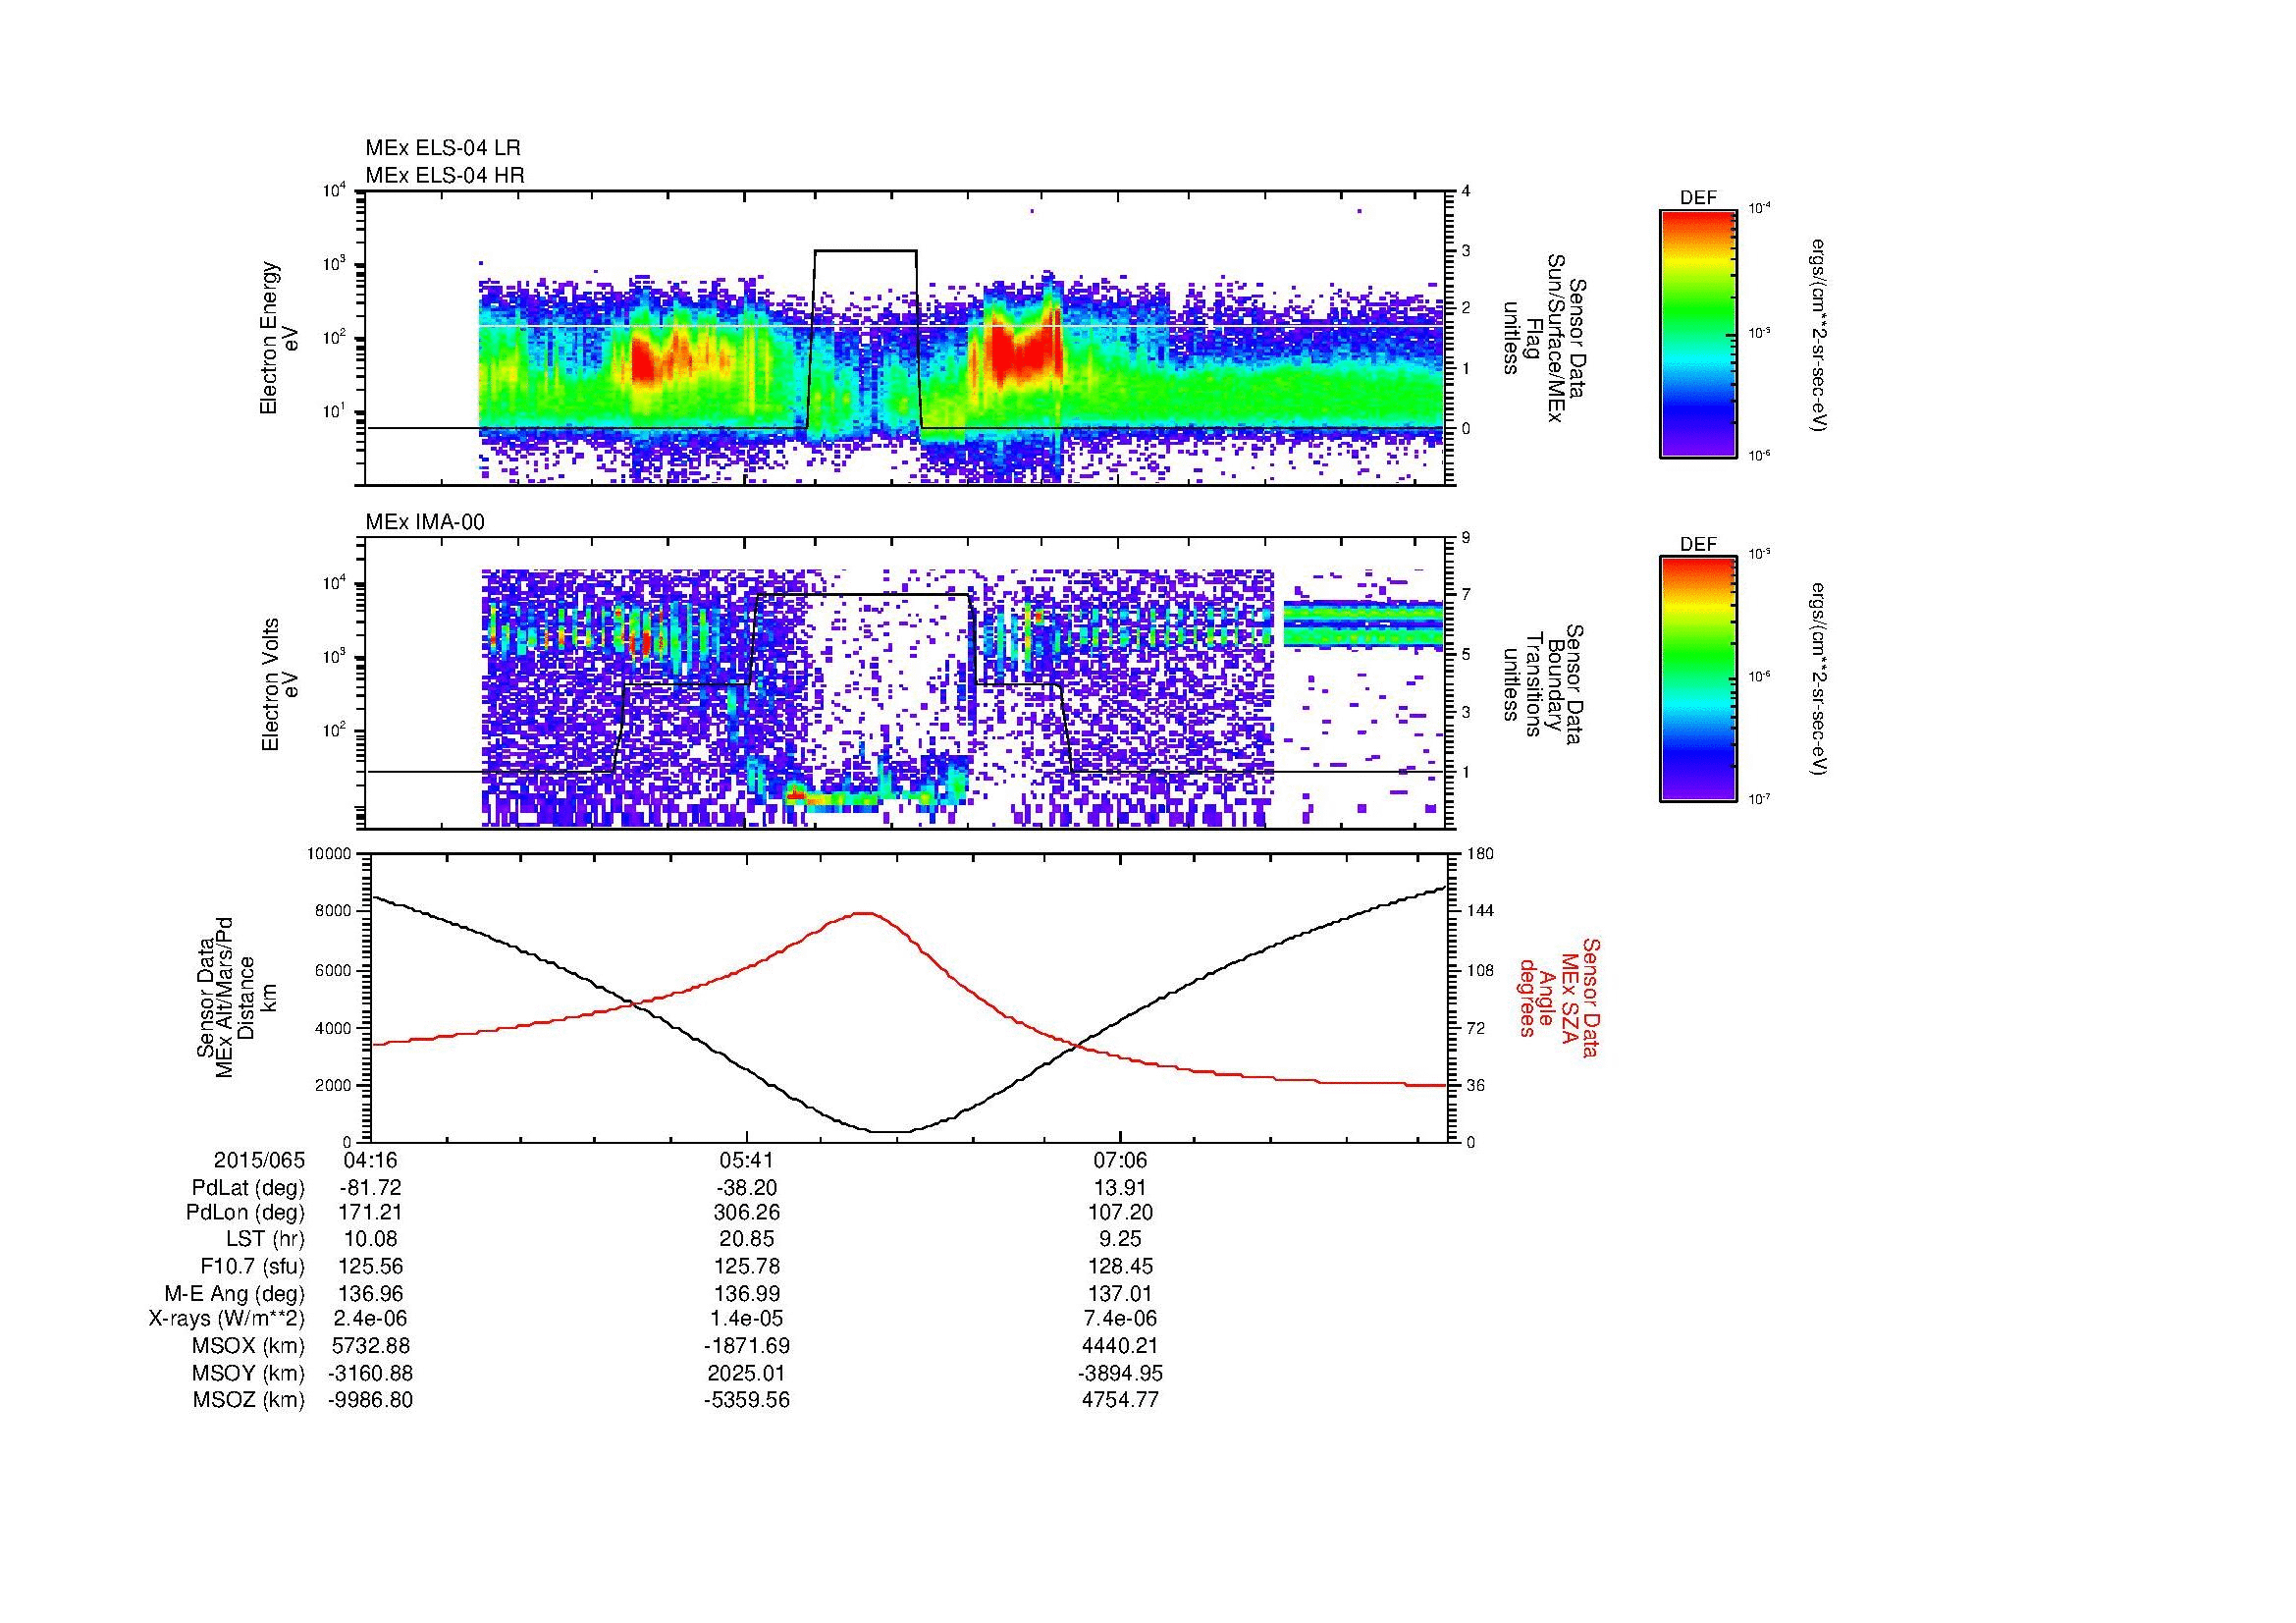Click the M-E Ang value 136.99
Screen dimensions: 2296x1623
[x=746, y=1293]
